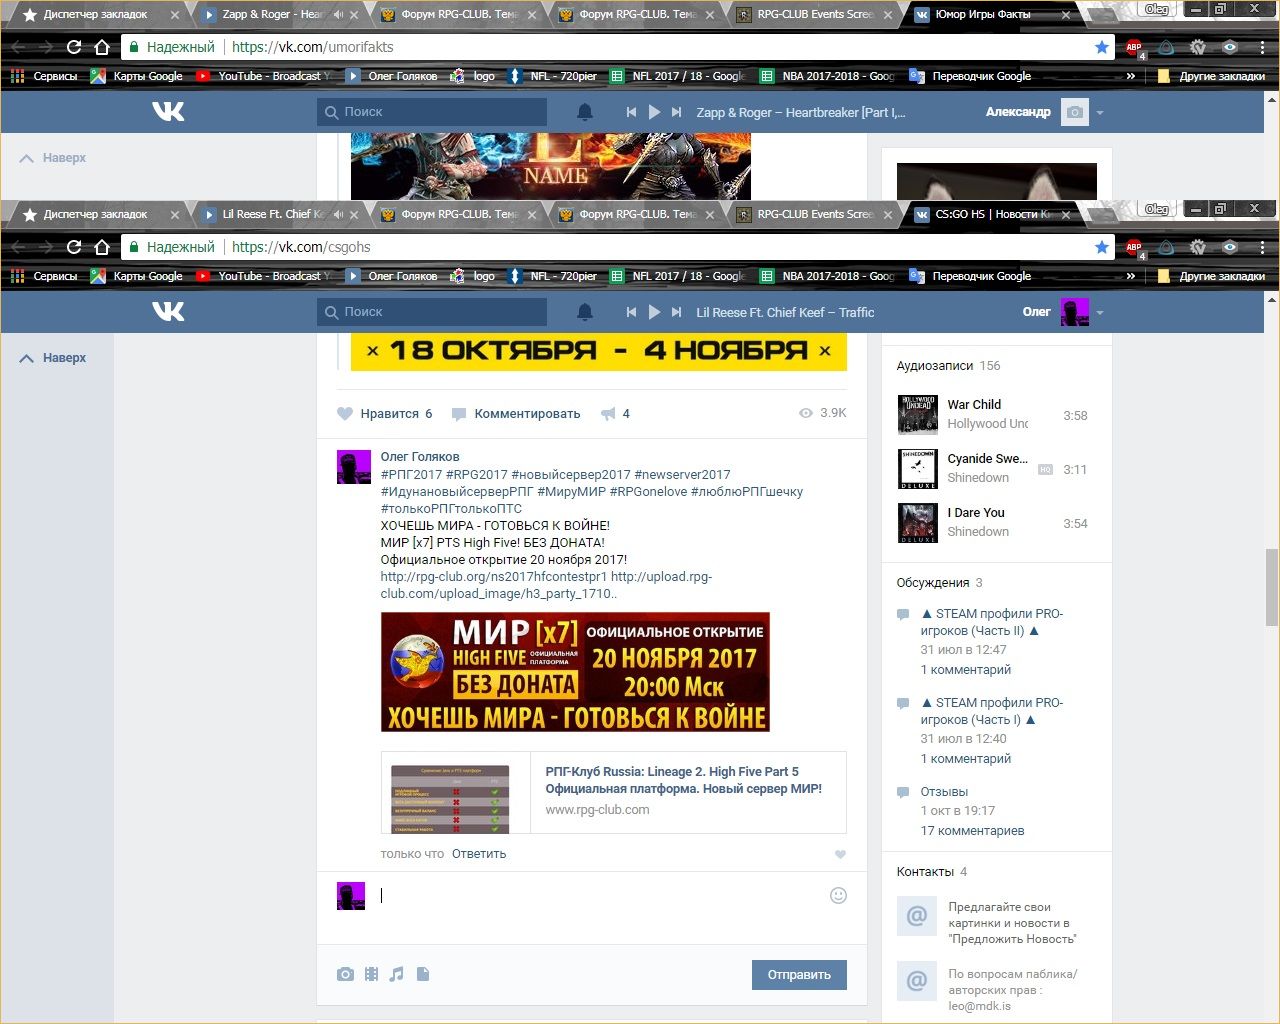Select RPG-CLUB Events Screen tab in csgohs window

[x=814, y=214]
